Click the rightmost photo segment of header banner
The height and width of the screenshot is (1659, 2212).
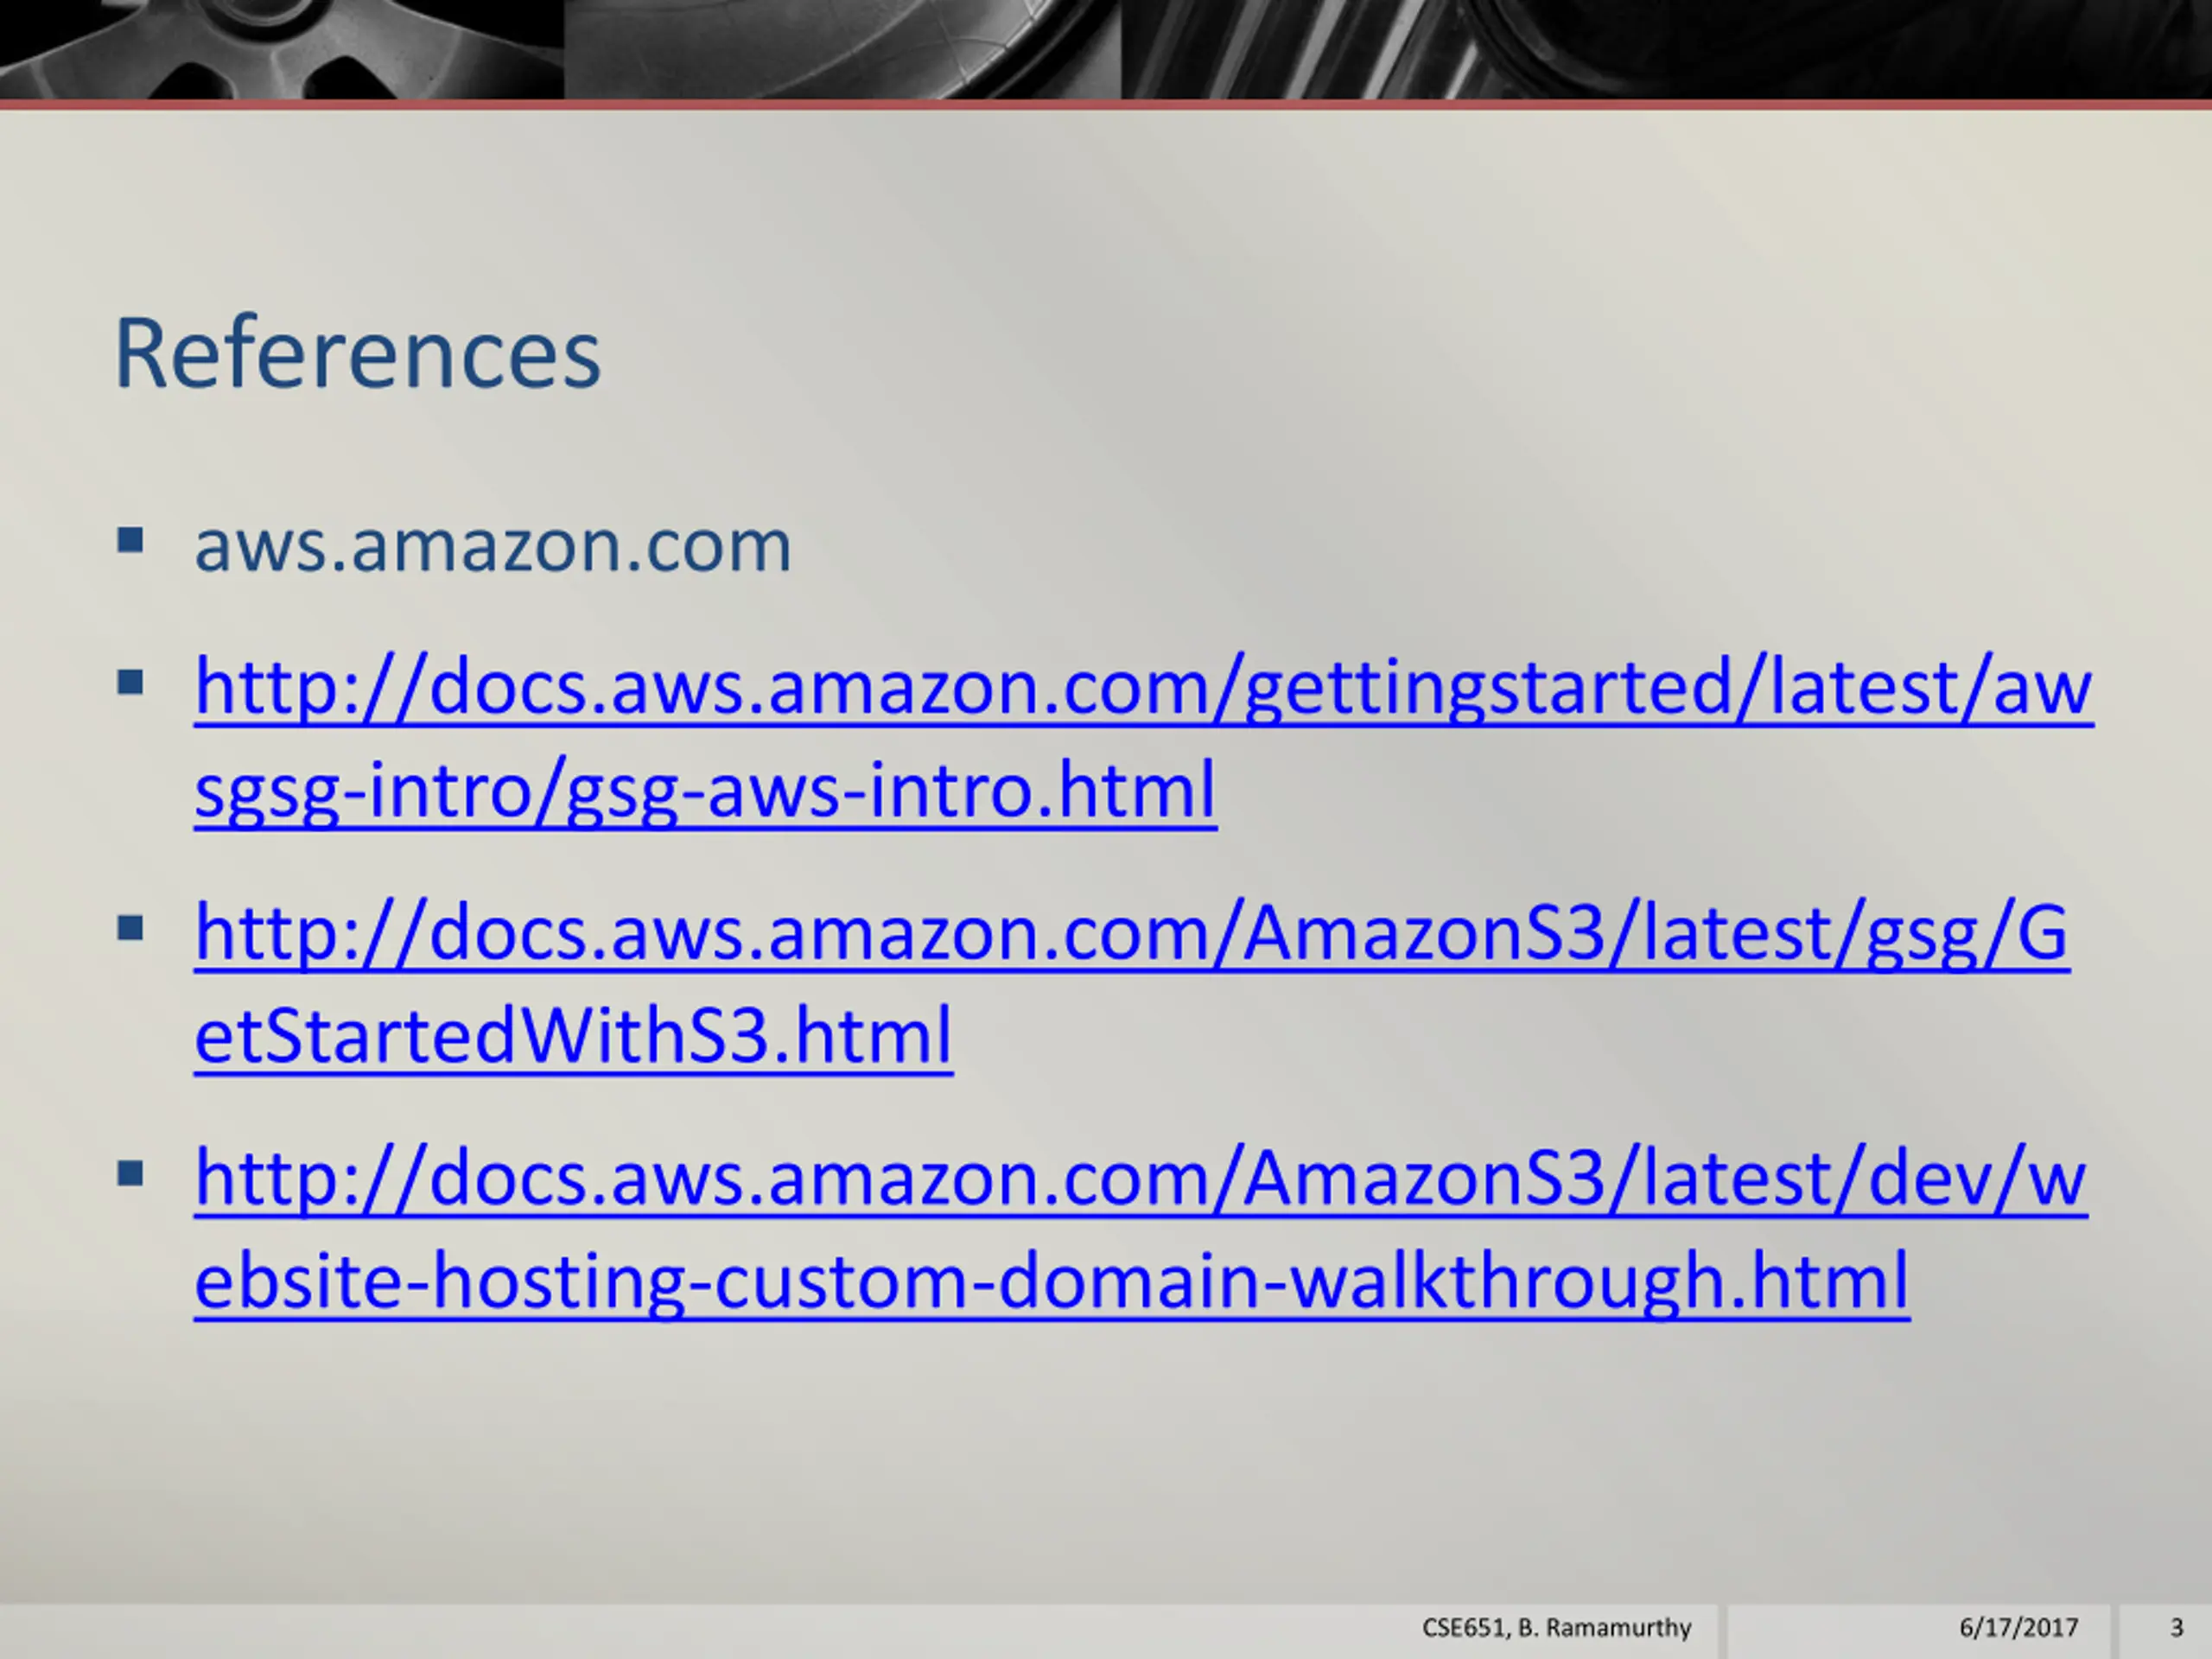coord(1666,49)
